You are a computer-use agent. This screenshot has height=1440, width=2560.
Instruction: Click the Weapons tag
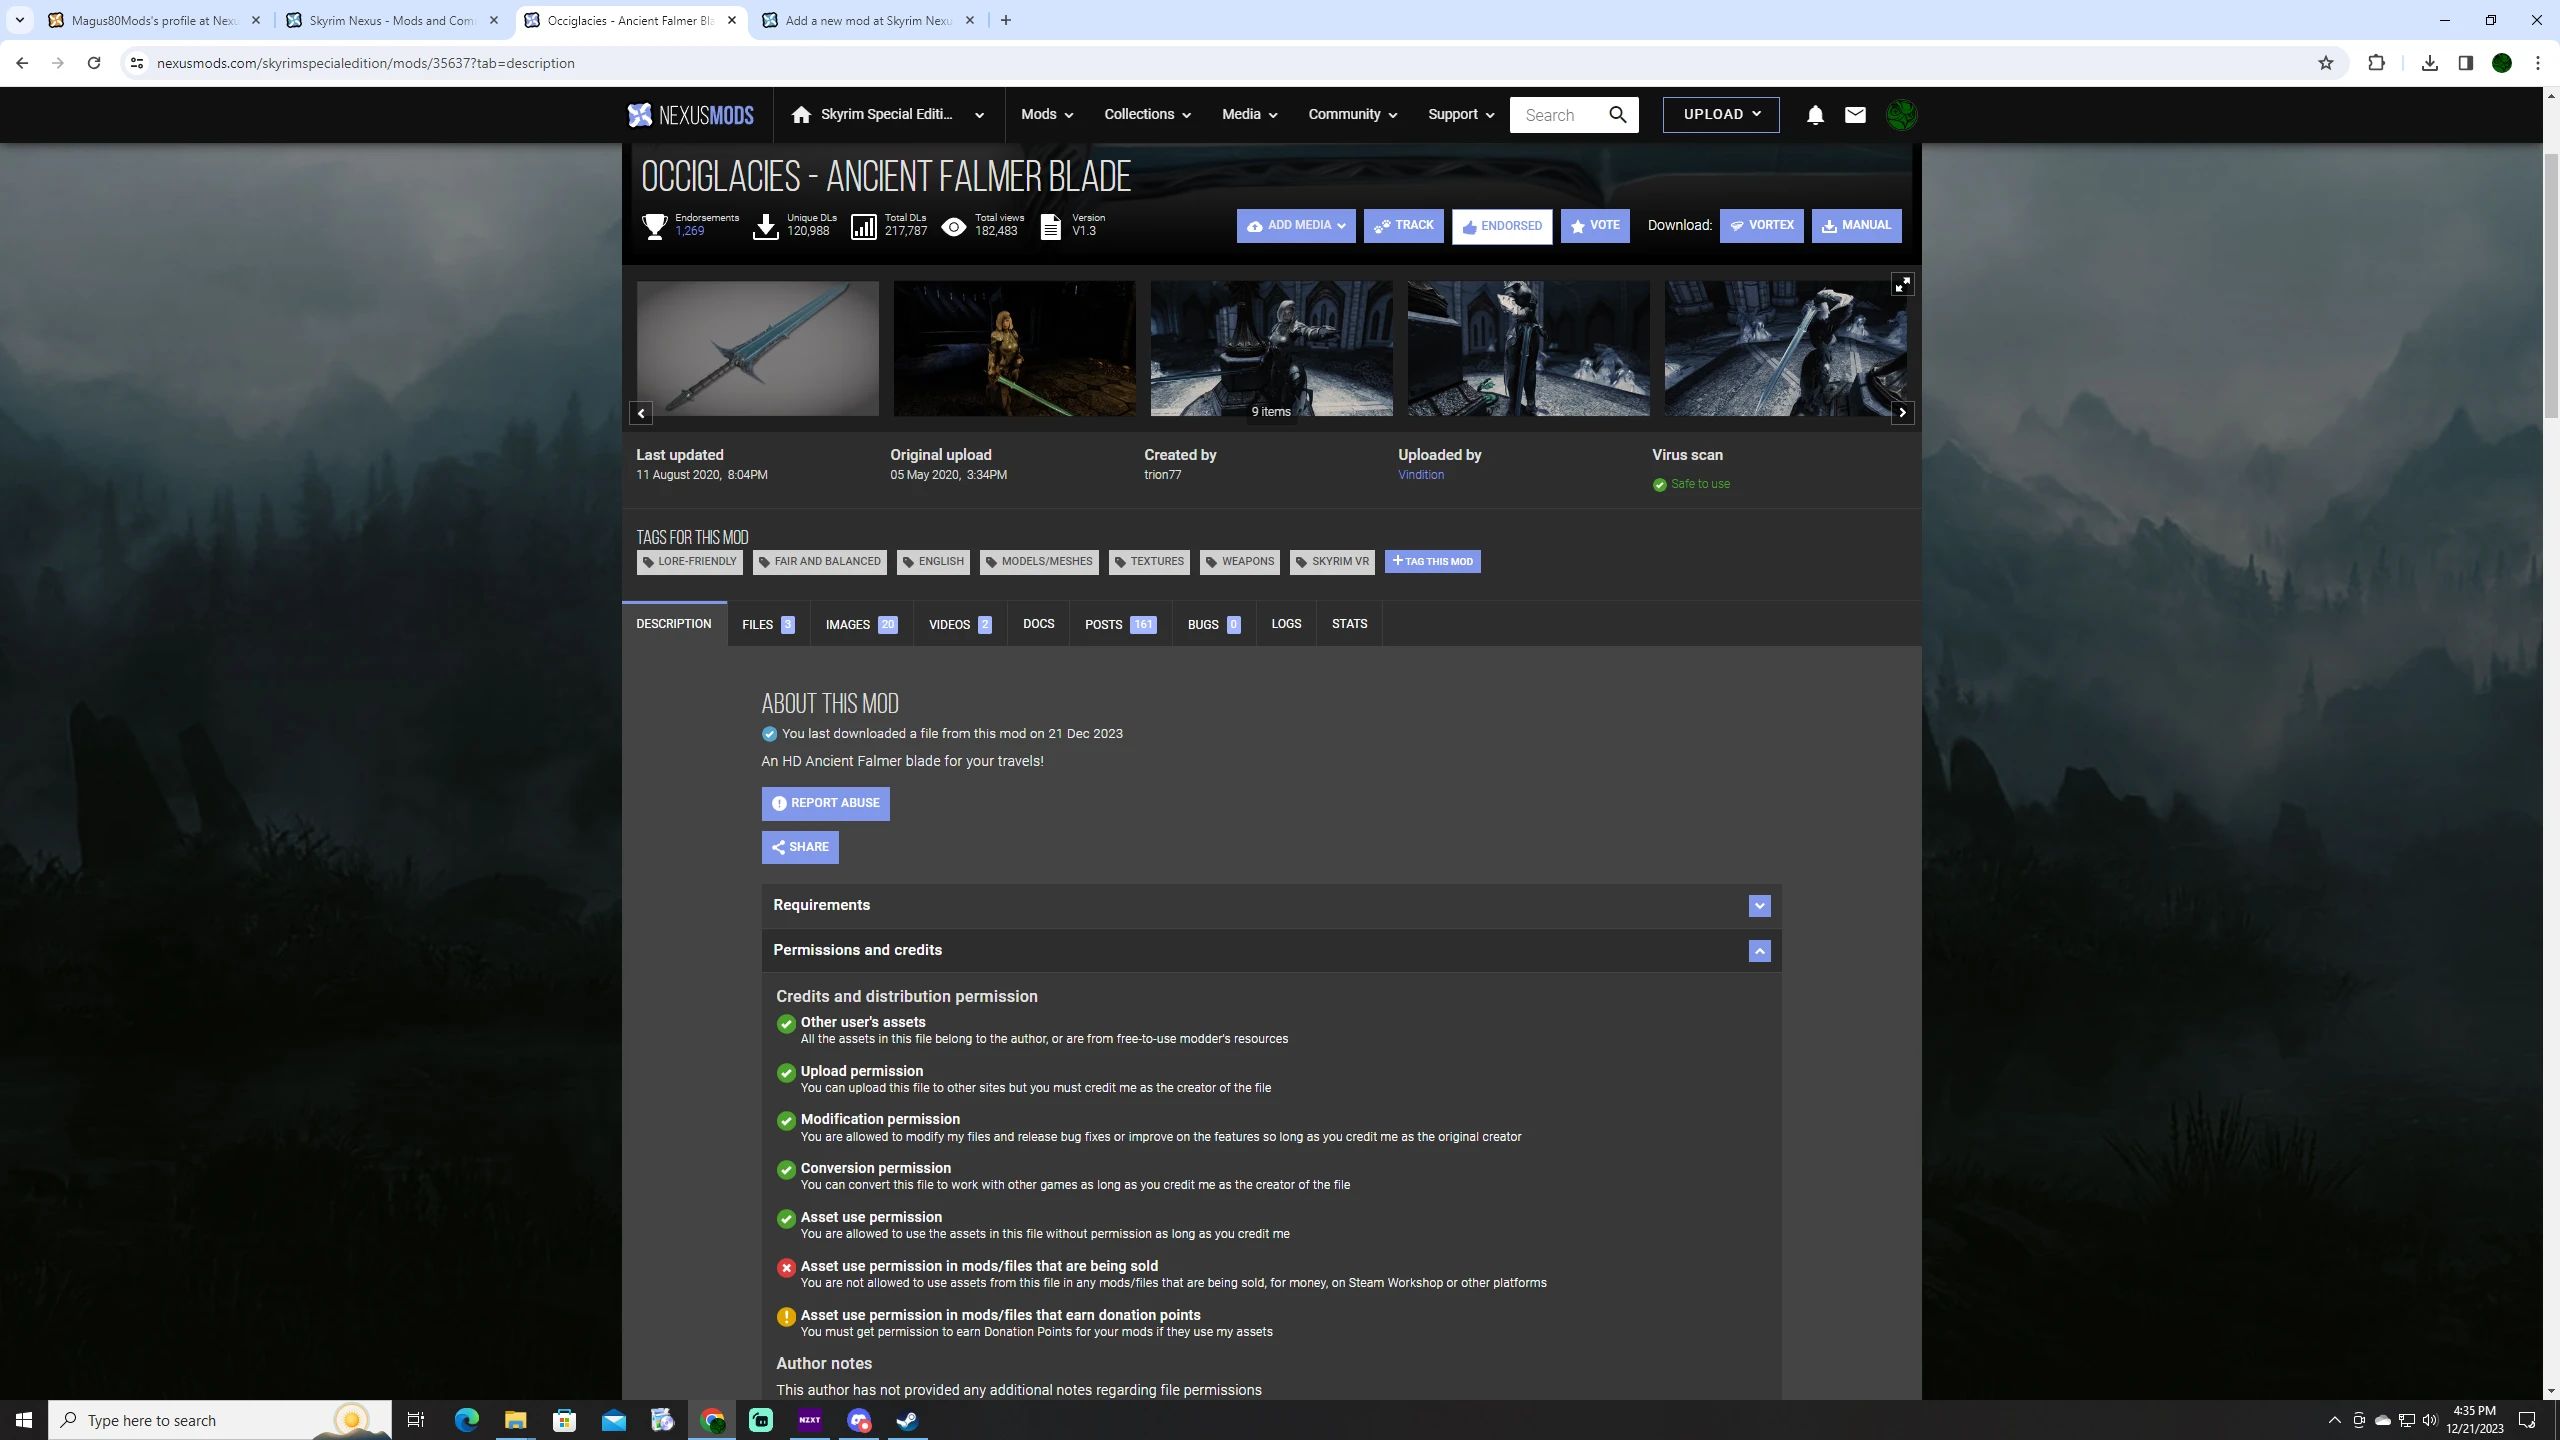[1240, 562]
